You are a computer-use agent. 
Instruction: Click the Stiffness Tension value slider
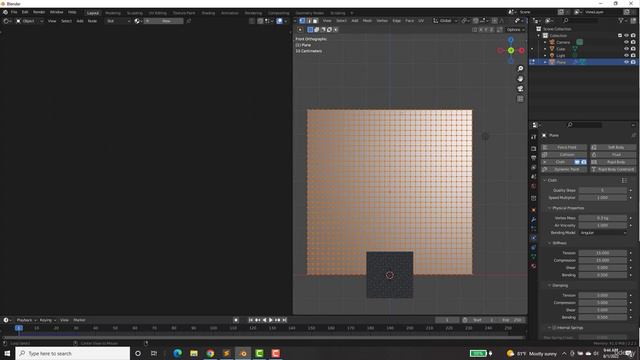click(x=603, y=253)
